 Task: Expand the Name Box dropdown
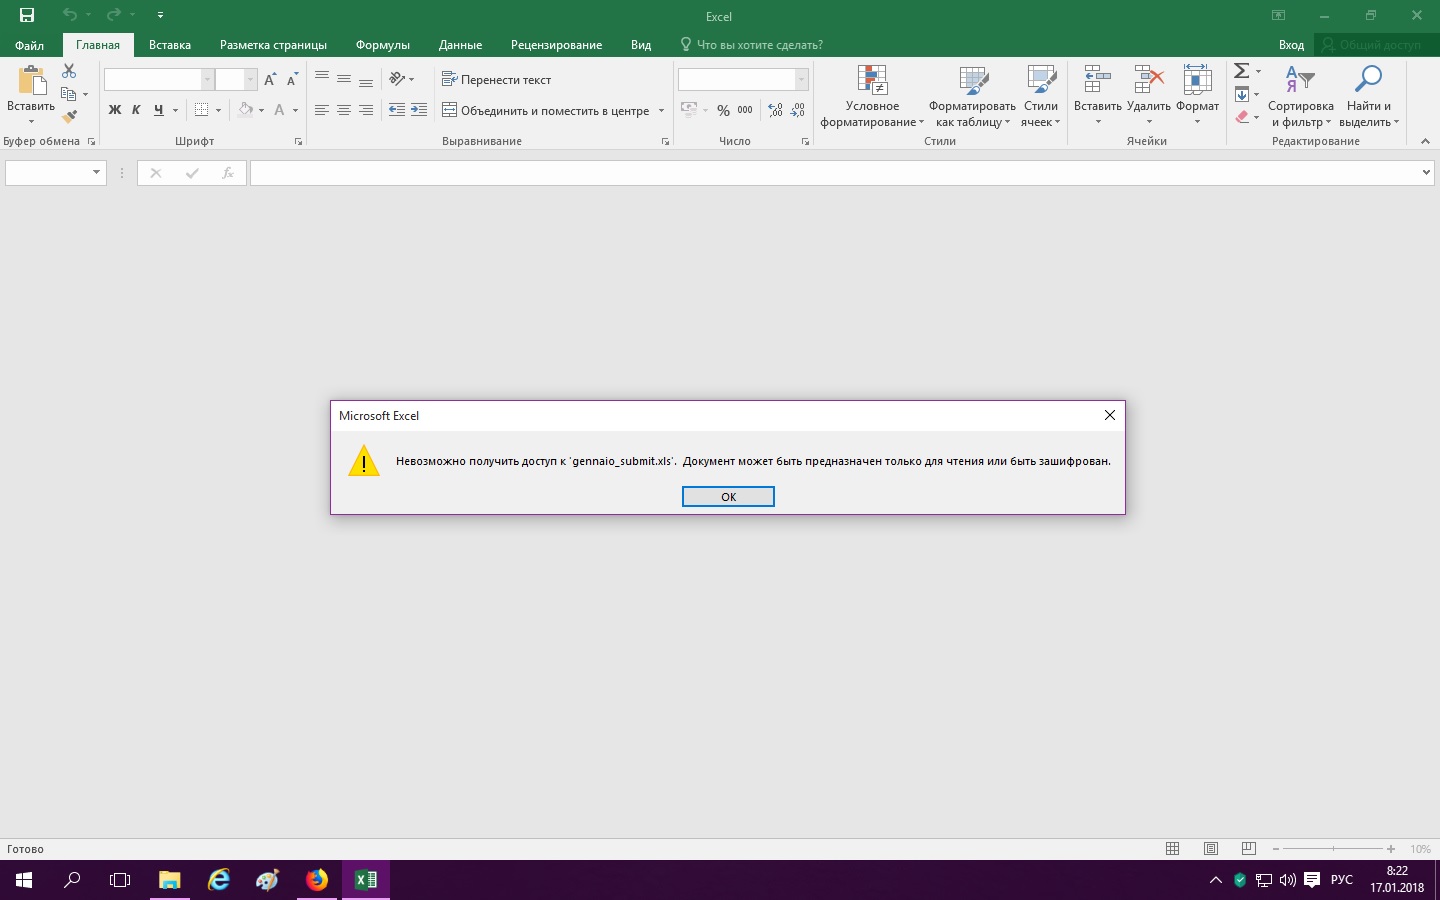point(96,173)
